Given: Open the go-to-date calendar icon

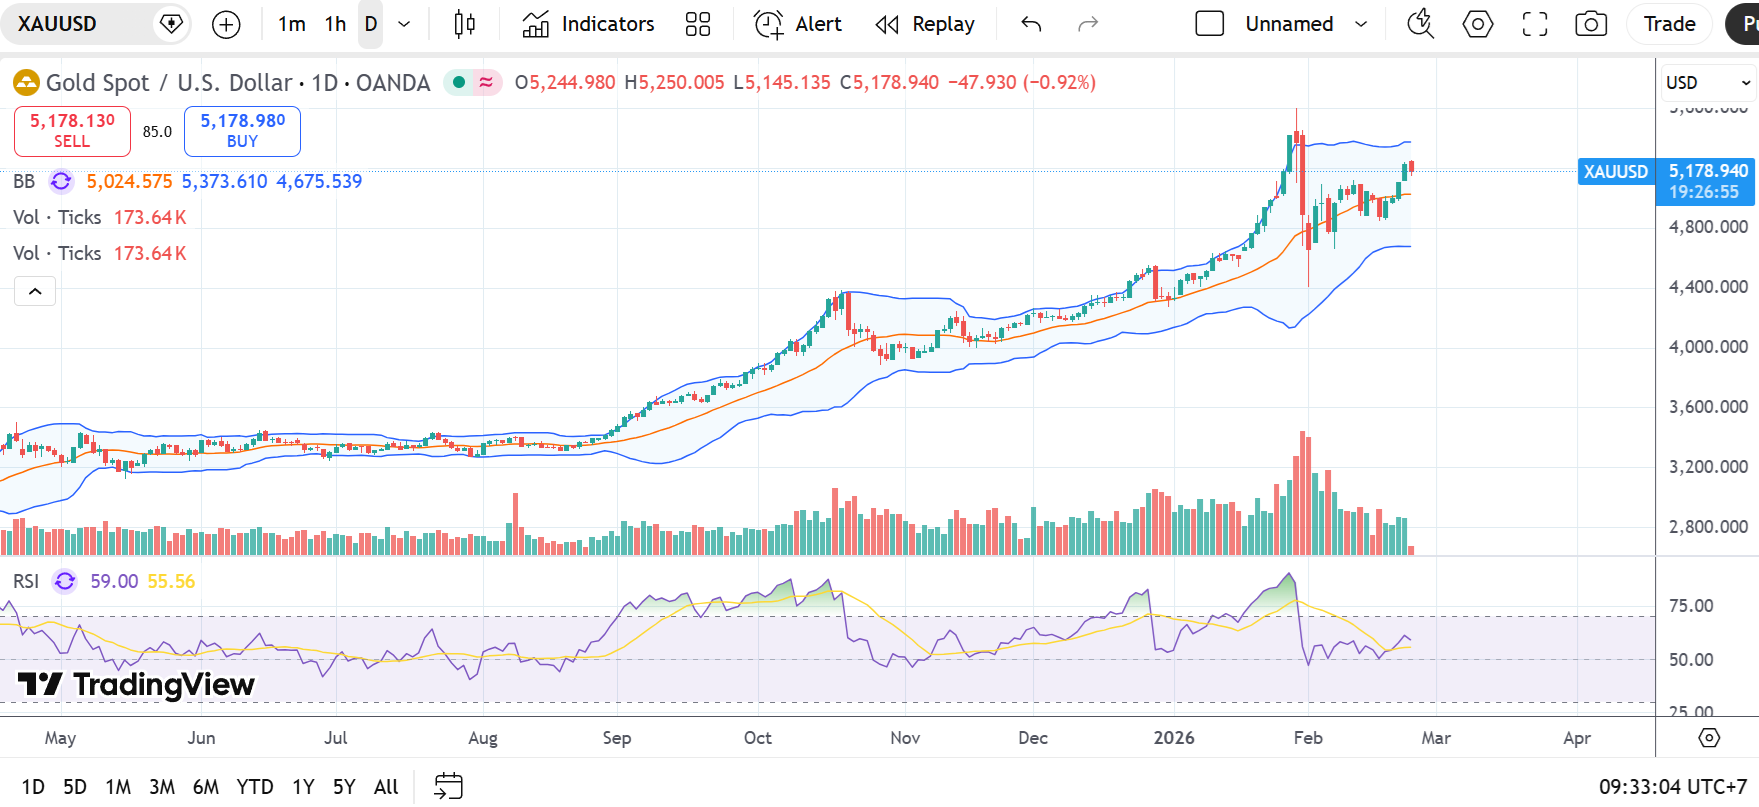Looking at the screenshot, I should click(448, 786).
